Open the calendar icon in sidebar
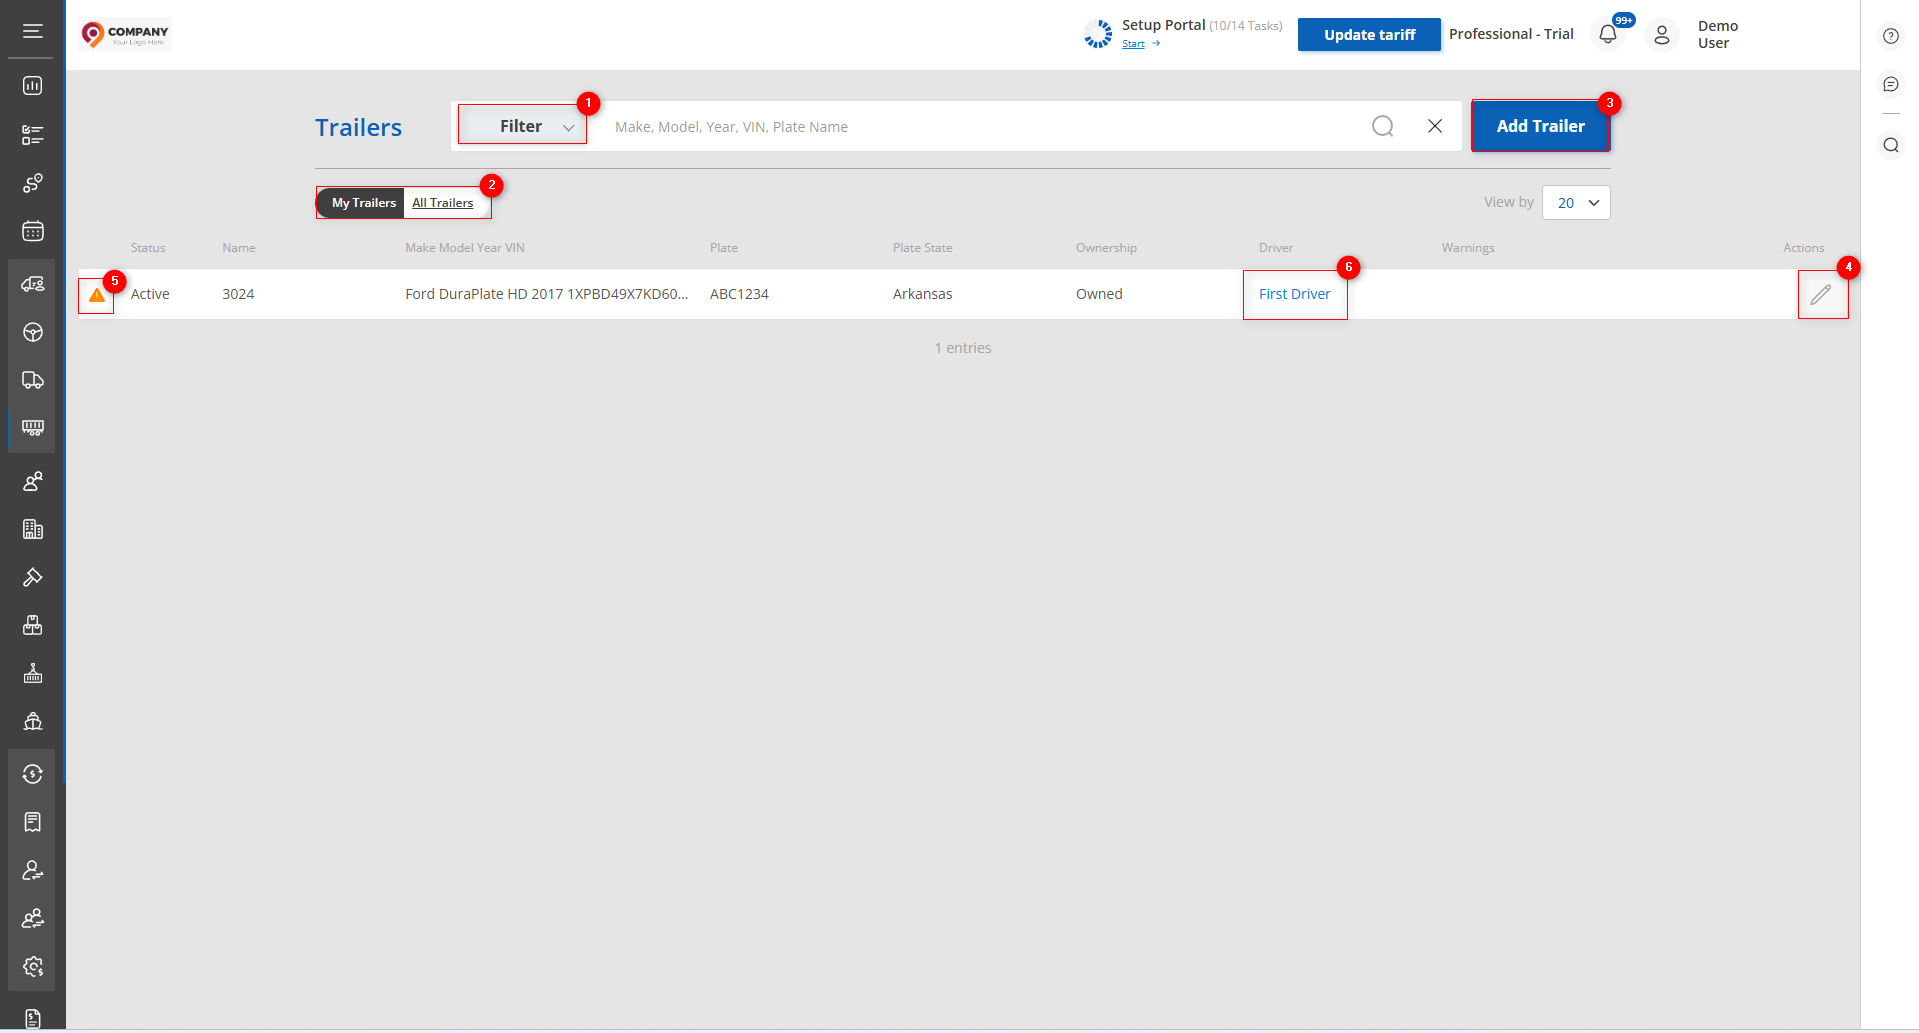 click(x=33, y=232)
